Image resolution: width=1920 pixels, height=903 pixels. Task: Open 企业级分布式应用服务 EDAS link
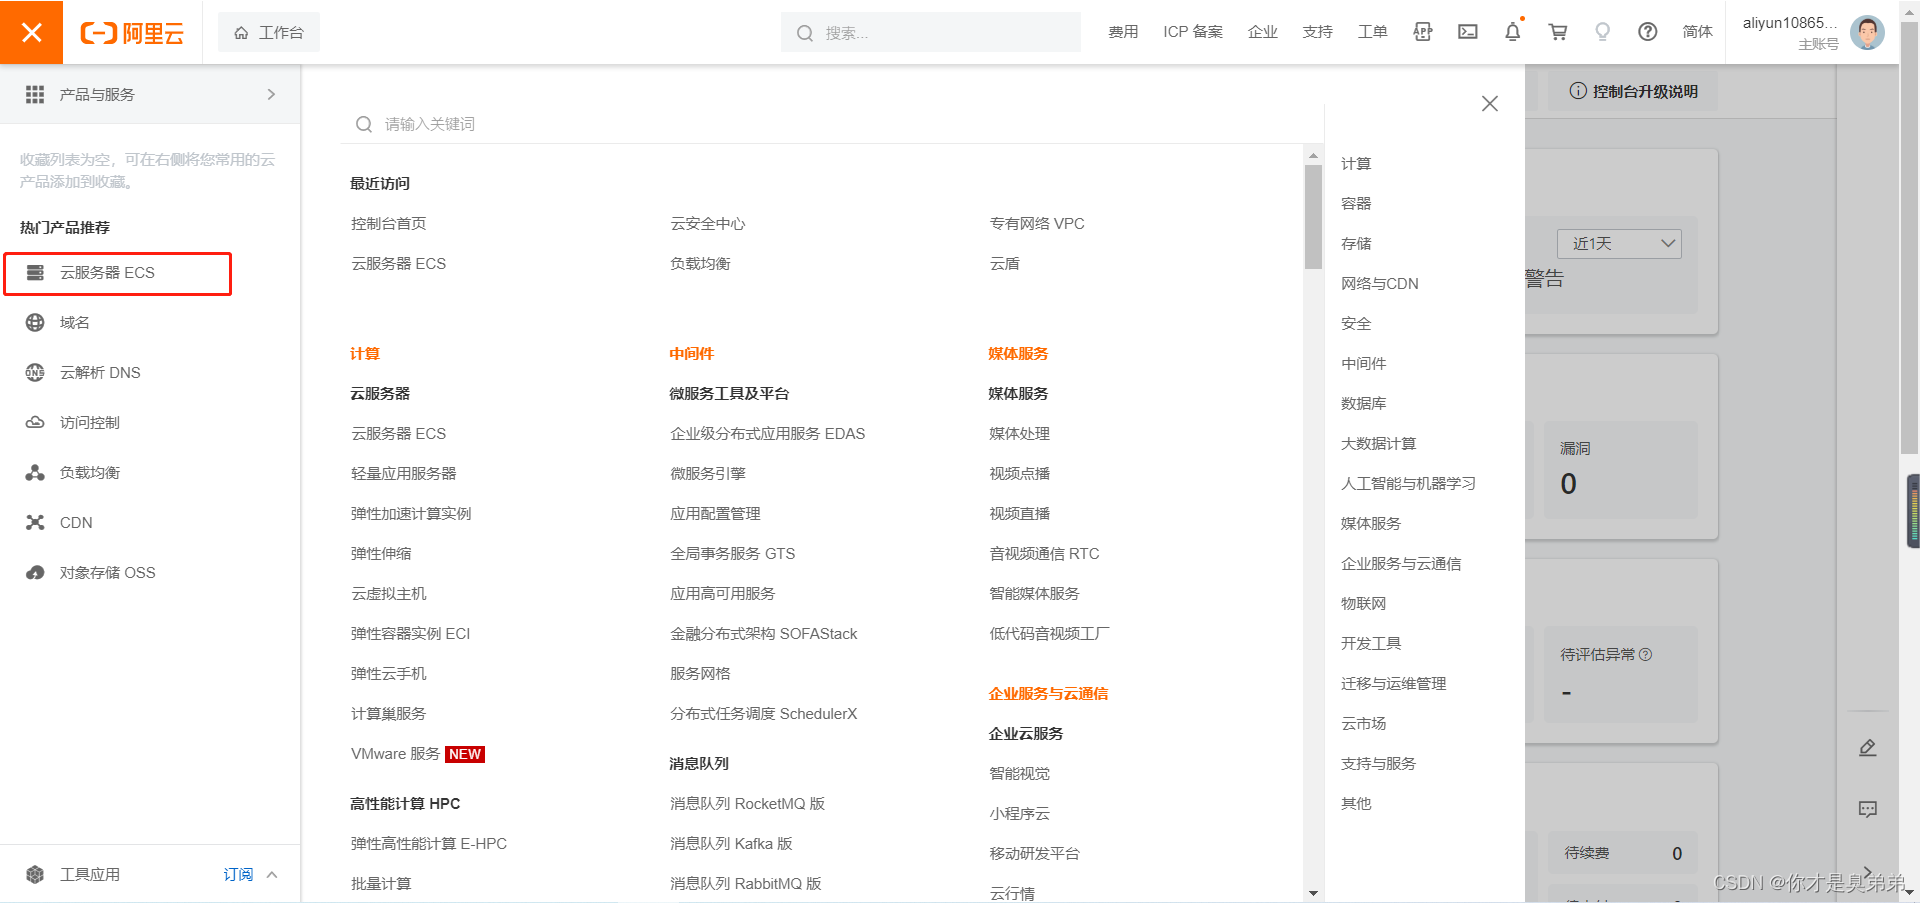click(x=768, y=433)
